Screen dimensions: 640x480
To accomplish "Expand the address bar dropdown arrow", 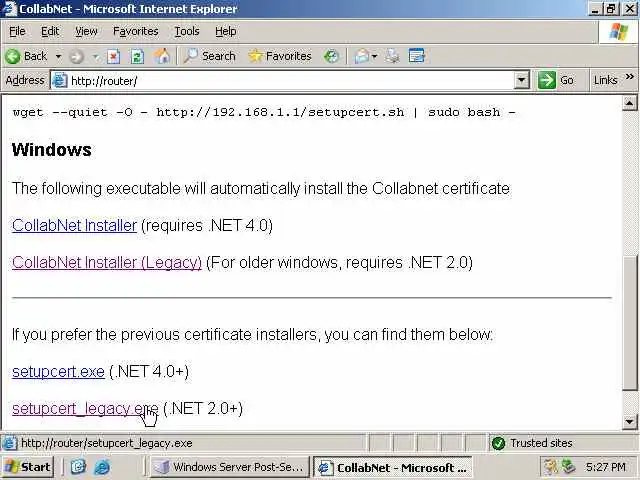I will [x=521, y=80].
